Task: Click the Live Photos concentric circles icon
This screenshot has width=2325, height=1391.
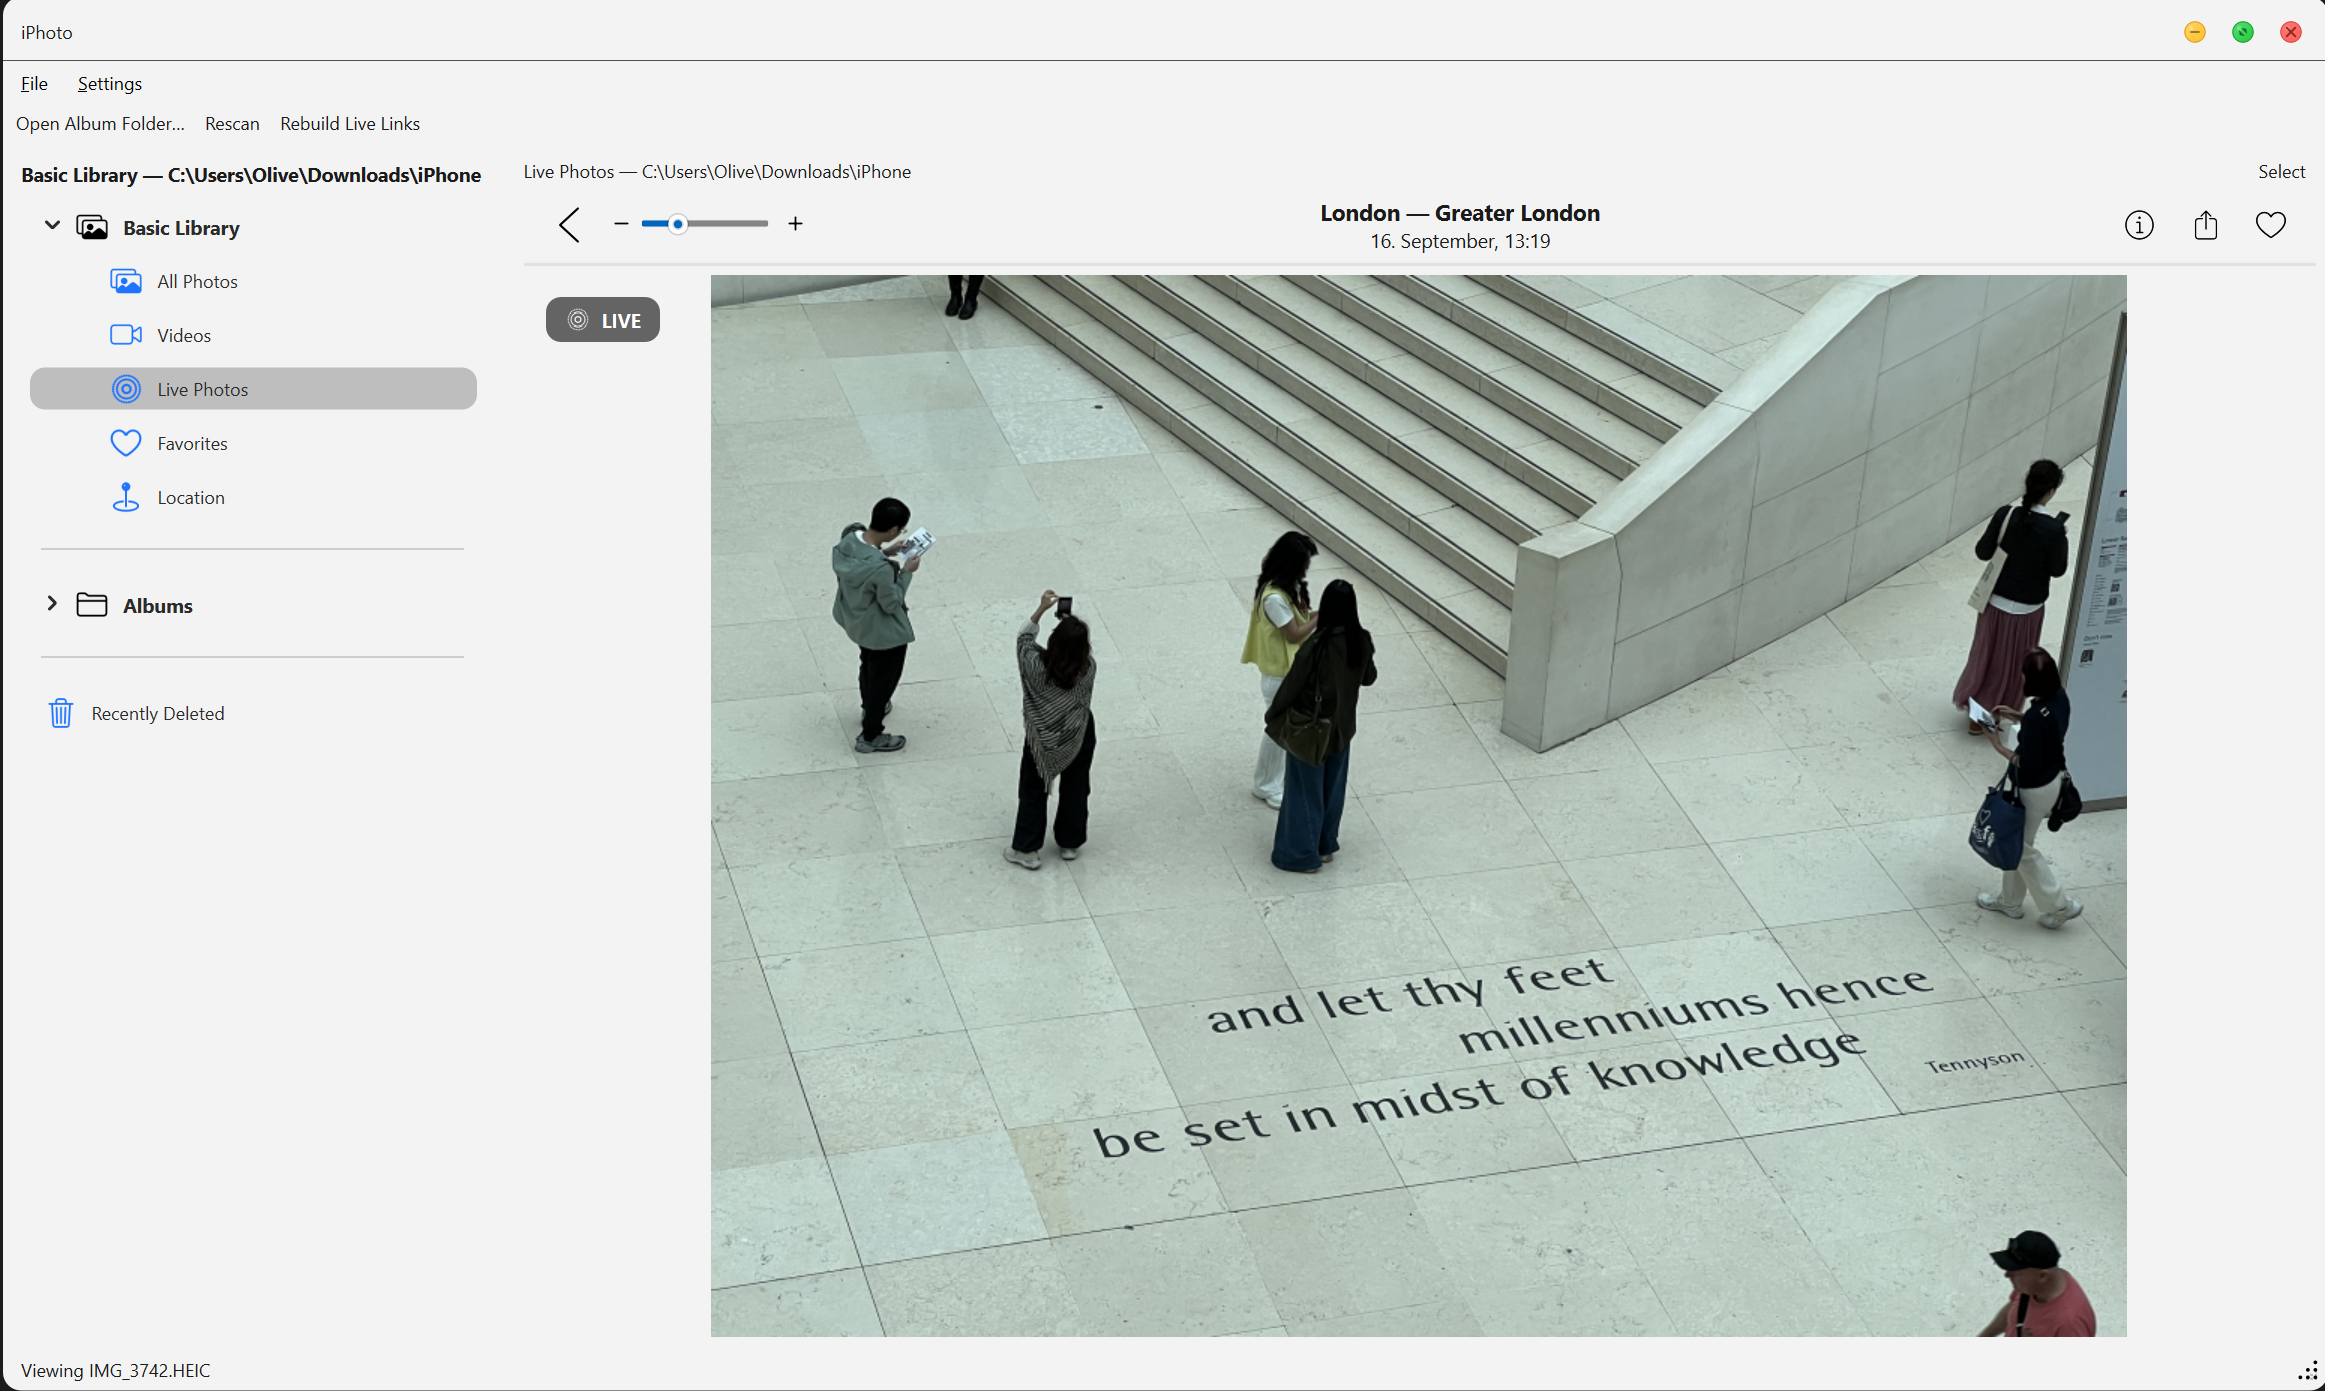Action: 126,389
